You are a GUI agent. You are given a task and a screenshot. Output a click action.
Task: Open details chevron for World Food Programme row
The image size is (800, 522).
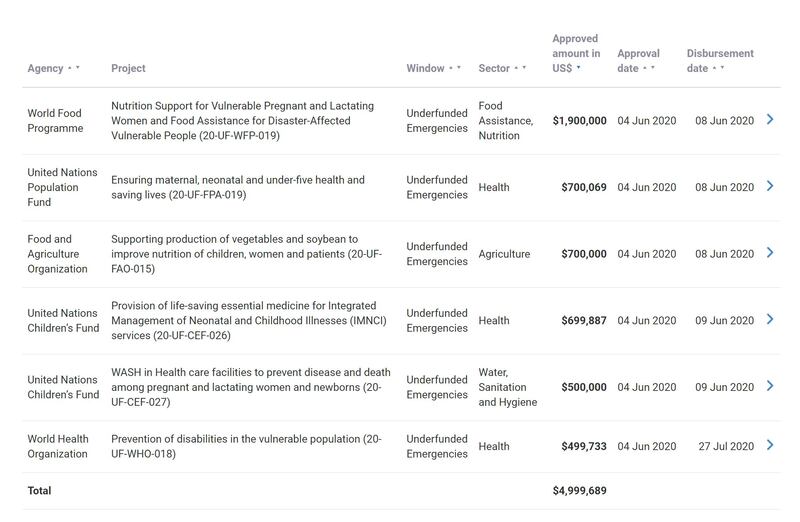tap(770, 119)
